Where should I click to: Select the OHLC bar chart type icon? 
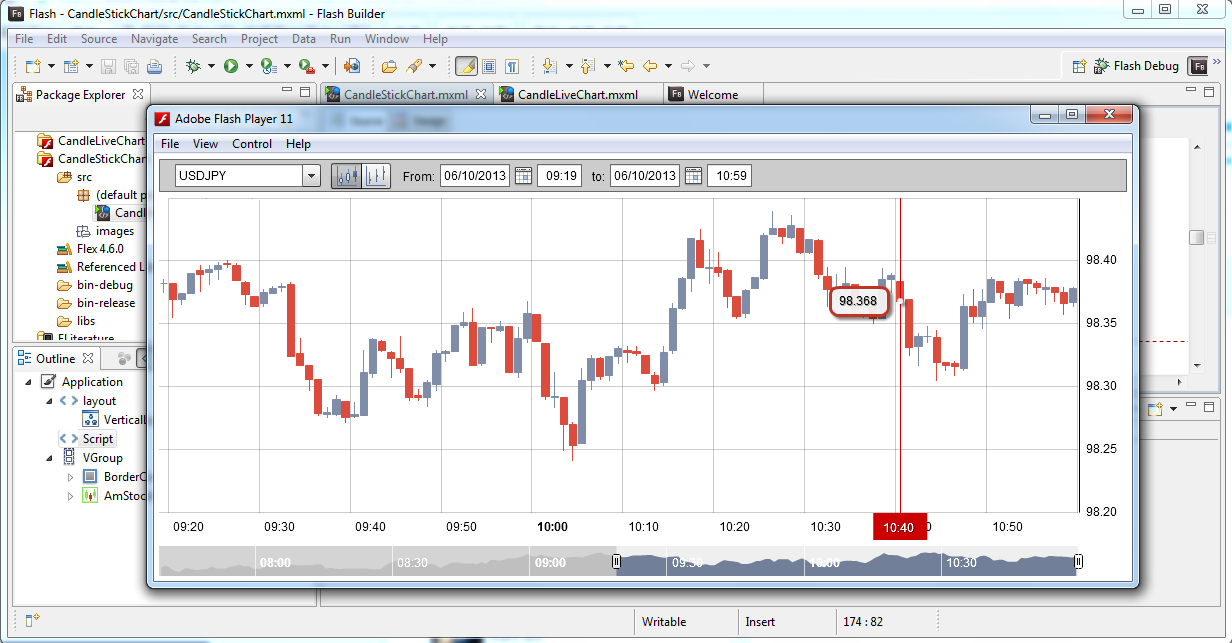(376, 175)
